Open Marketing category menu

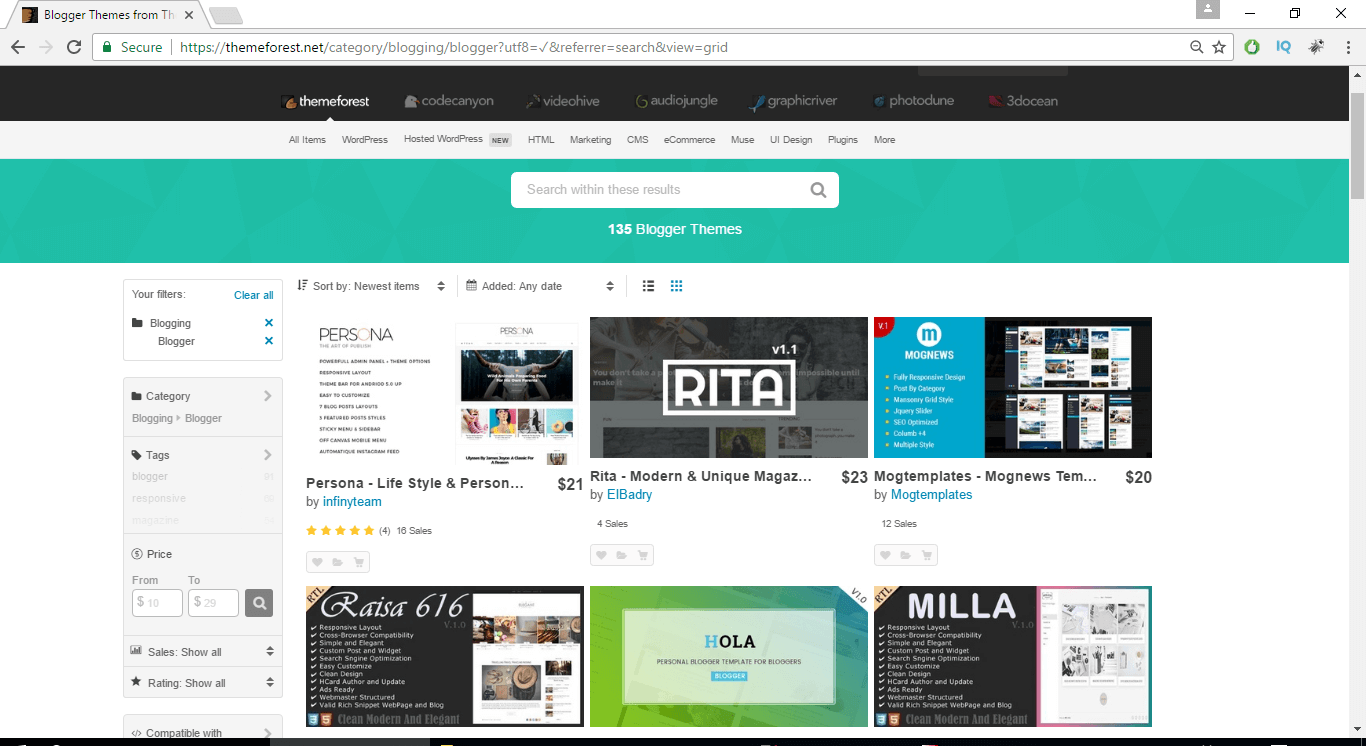tap(590, 140)
